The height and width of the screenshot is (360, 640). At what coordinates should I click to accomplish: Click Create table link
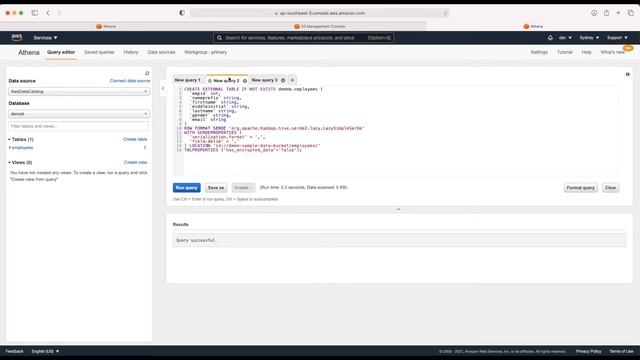[x=135, y=139]
